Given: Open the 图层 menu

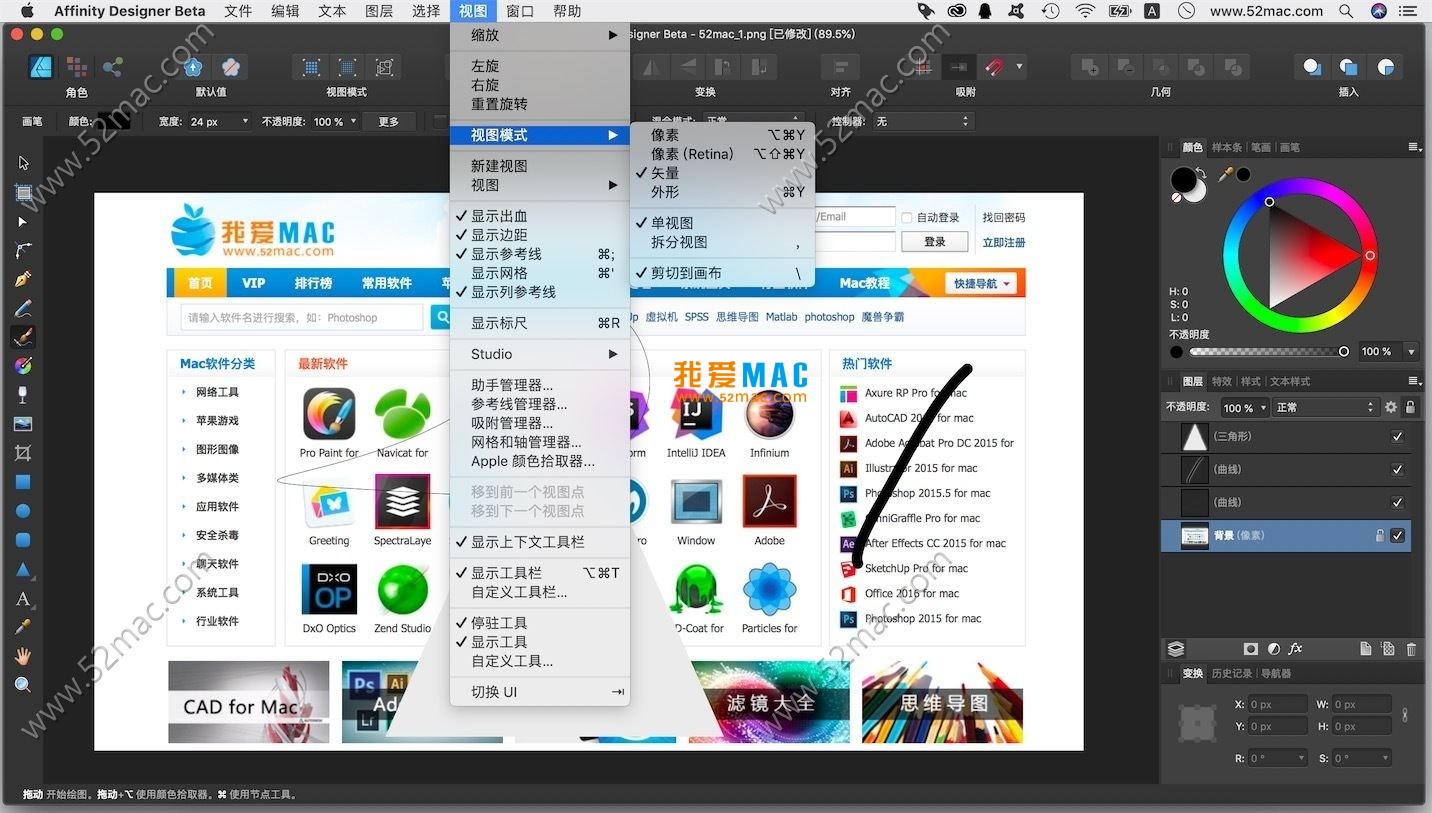Looking at the screenshot, I should click(379, 11).
